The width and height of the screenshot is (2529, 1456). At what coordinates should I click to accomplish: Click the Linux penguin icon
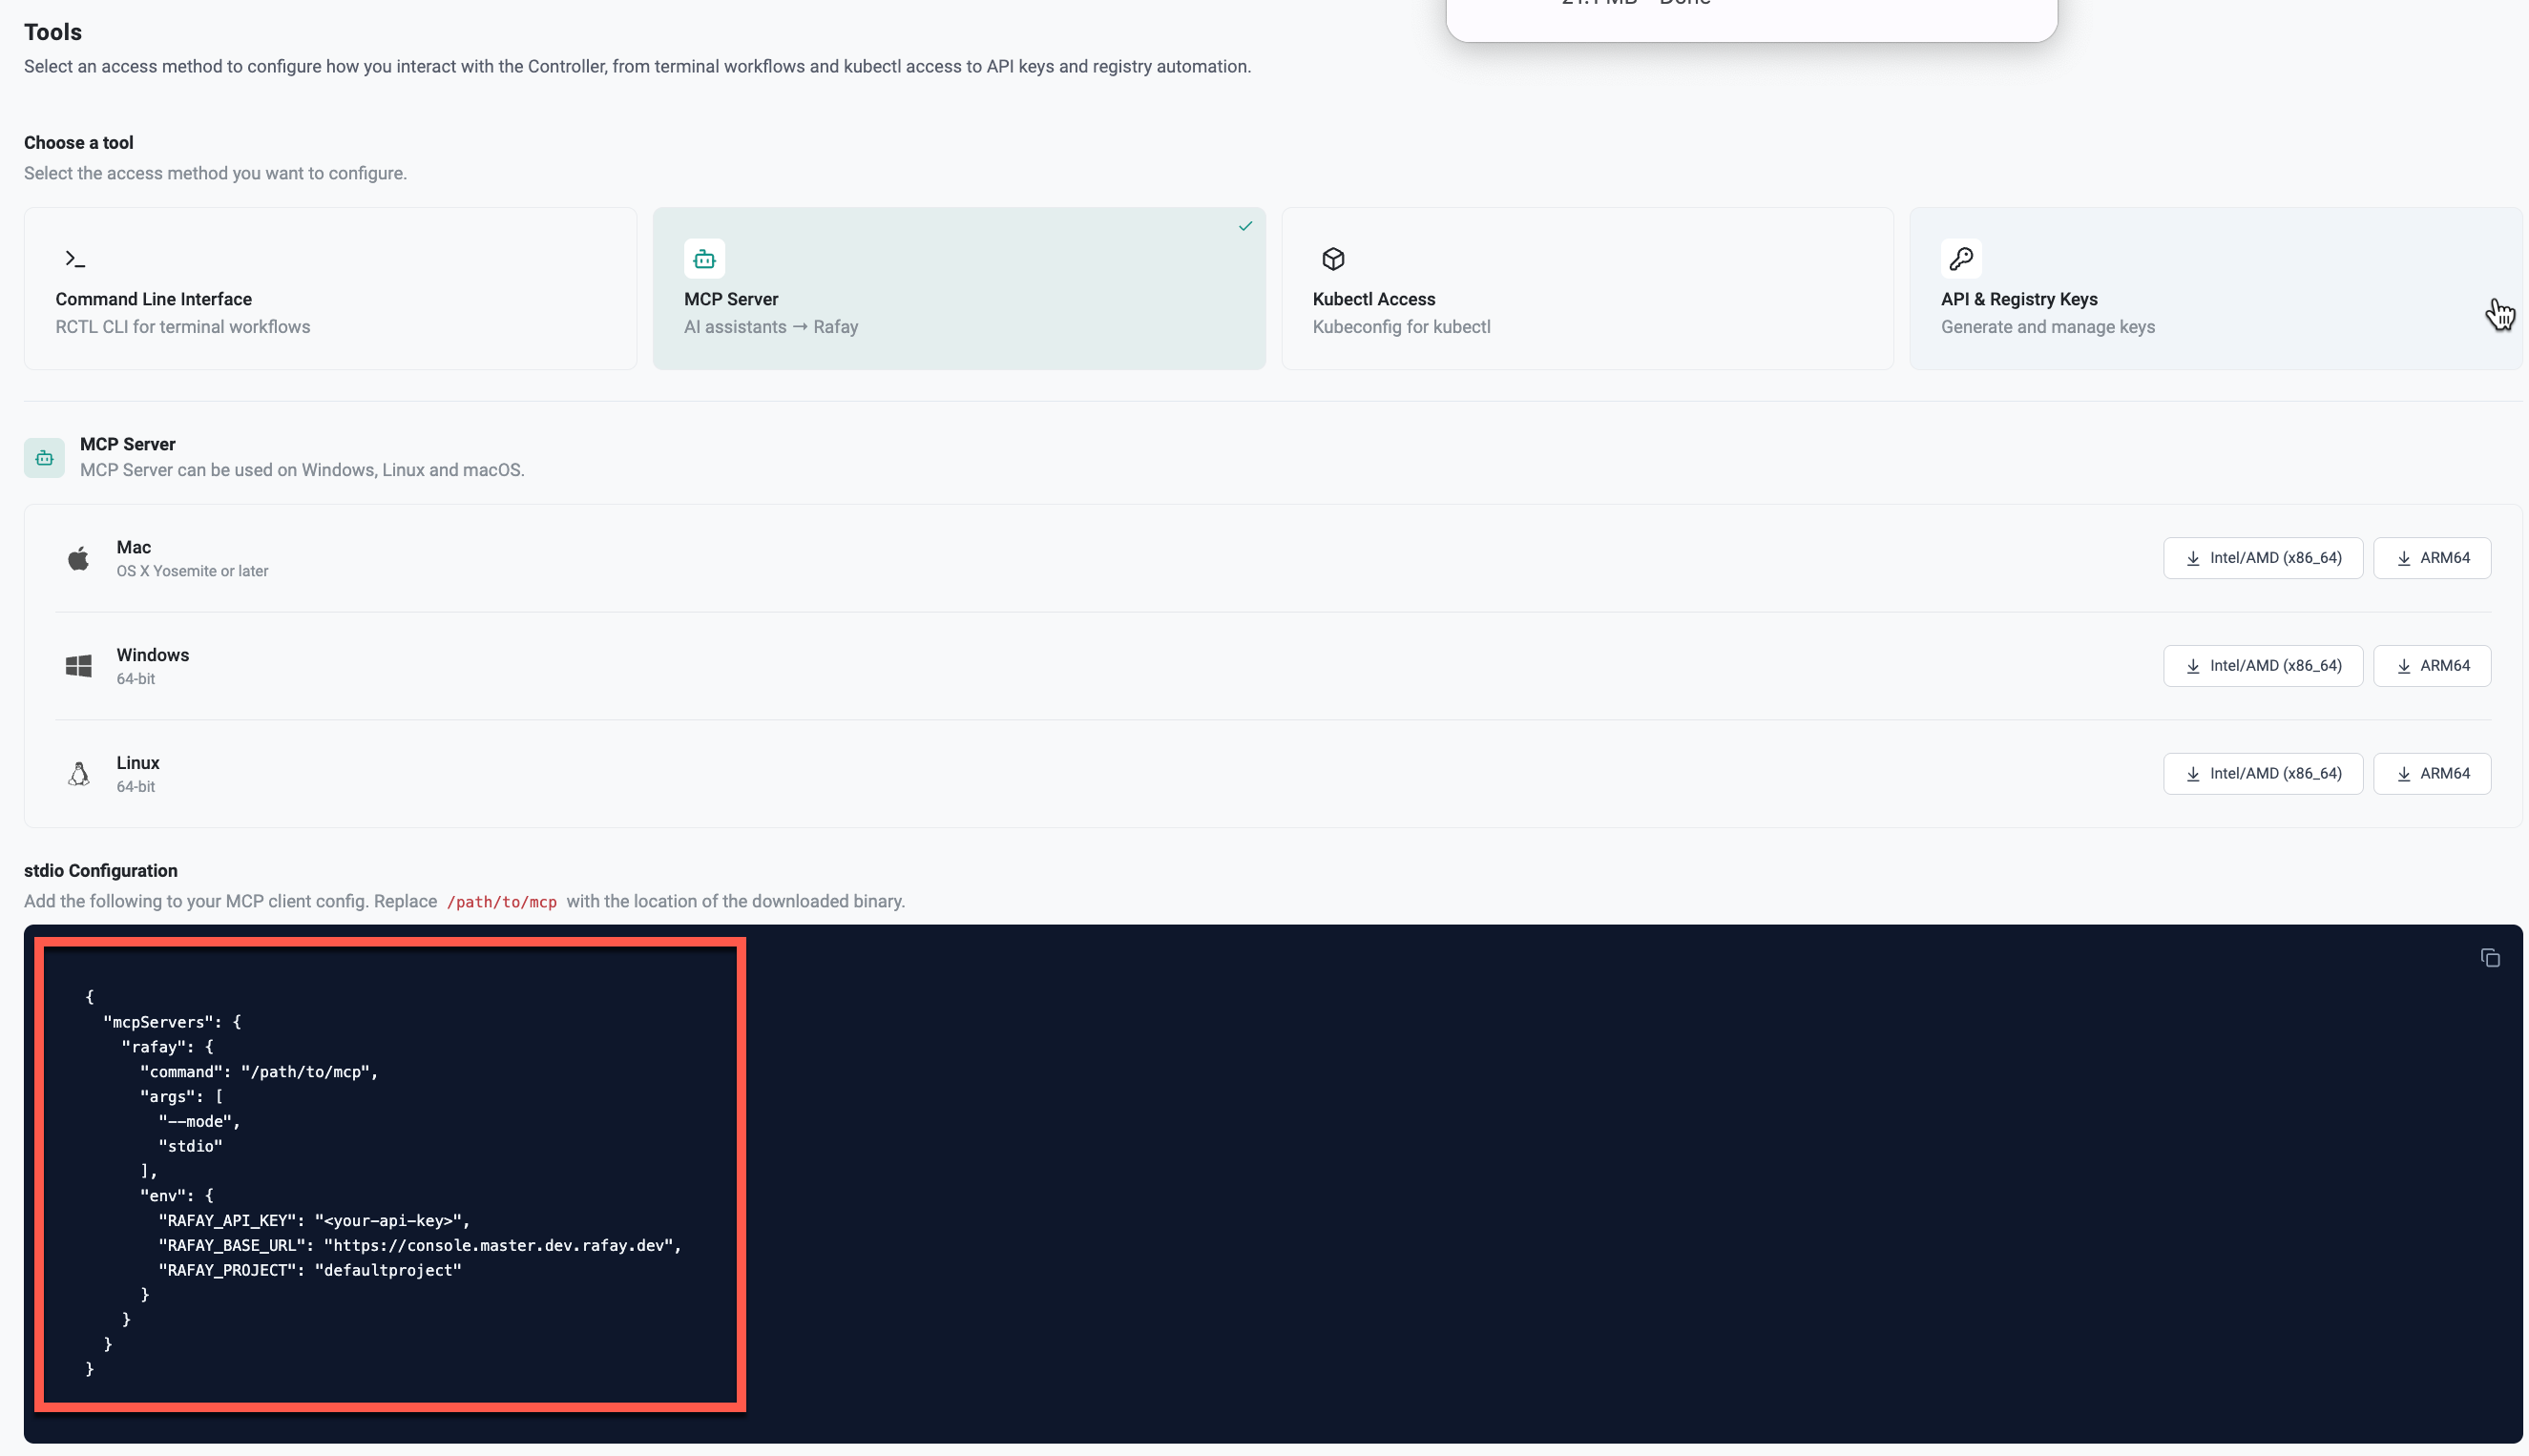click(78, 774)
